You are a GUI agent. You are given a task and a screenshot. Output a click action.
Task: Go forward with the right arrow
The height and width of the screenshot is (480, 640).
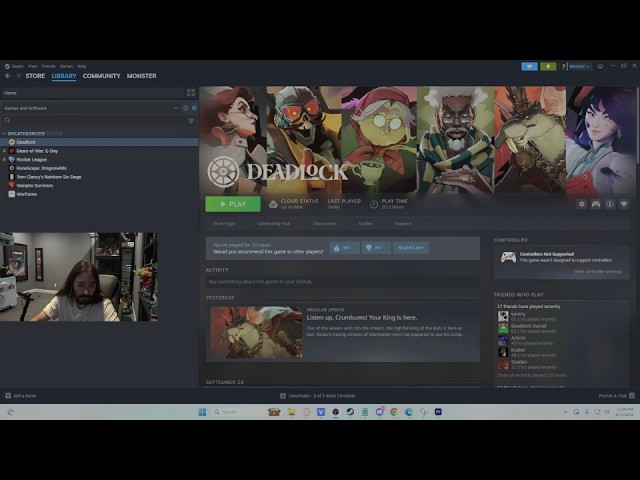(18, 76)
